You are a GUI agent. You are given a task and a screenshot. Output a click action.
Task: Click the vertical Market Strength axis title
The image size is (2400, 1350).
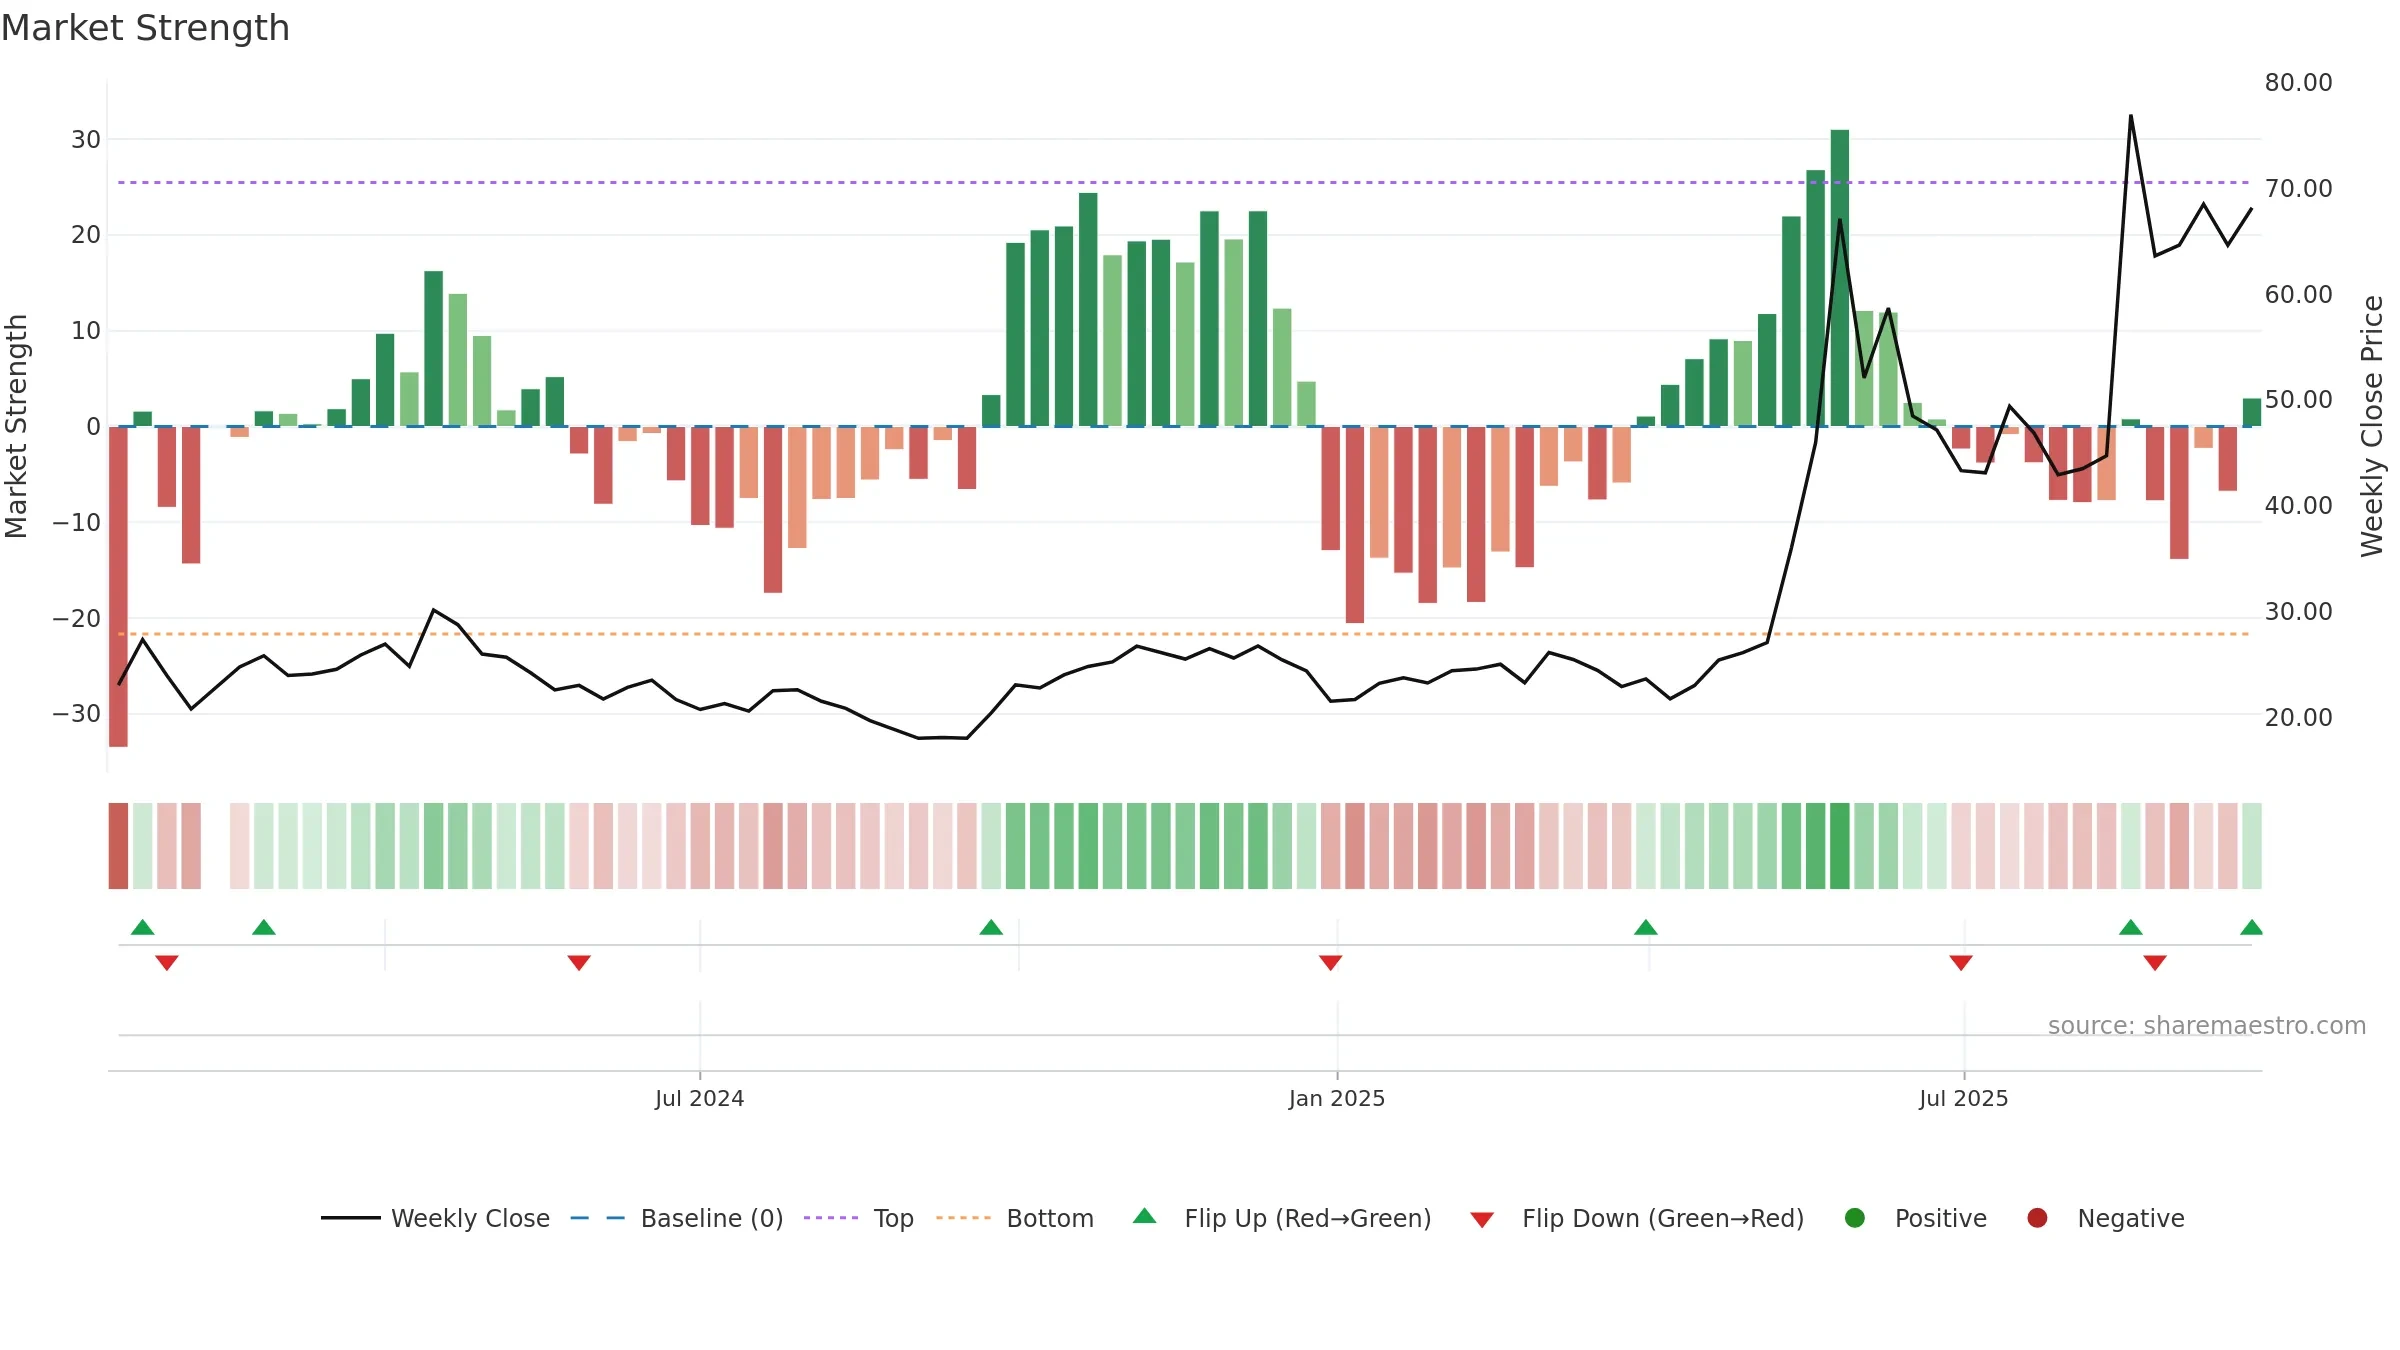[x=16, y=426]
